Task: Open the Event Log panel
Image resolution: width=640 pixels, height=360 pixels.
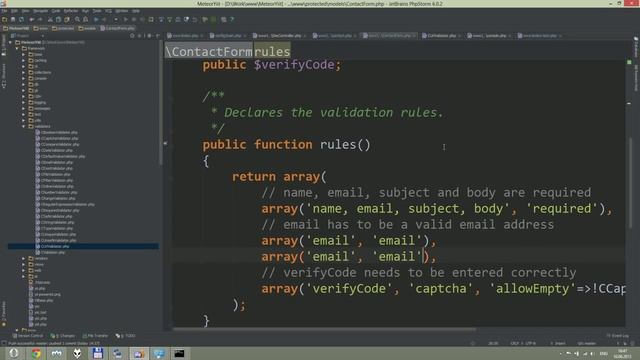Action: click(x=618, y=336)
